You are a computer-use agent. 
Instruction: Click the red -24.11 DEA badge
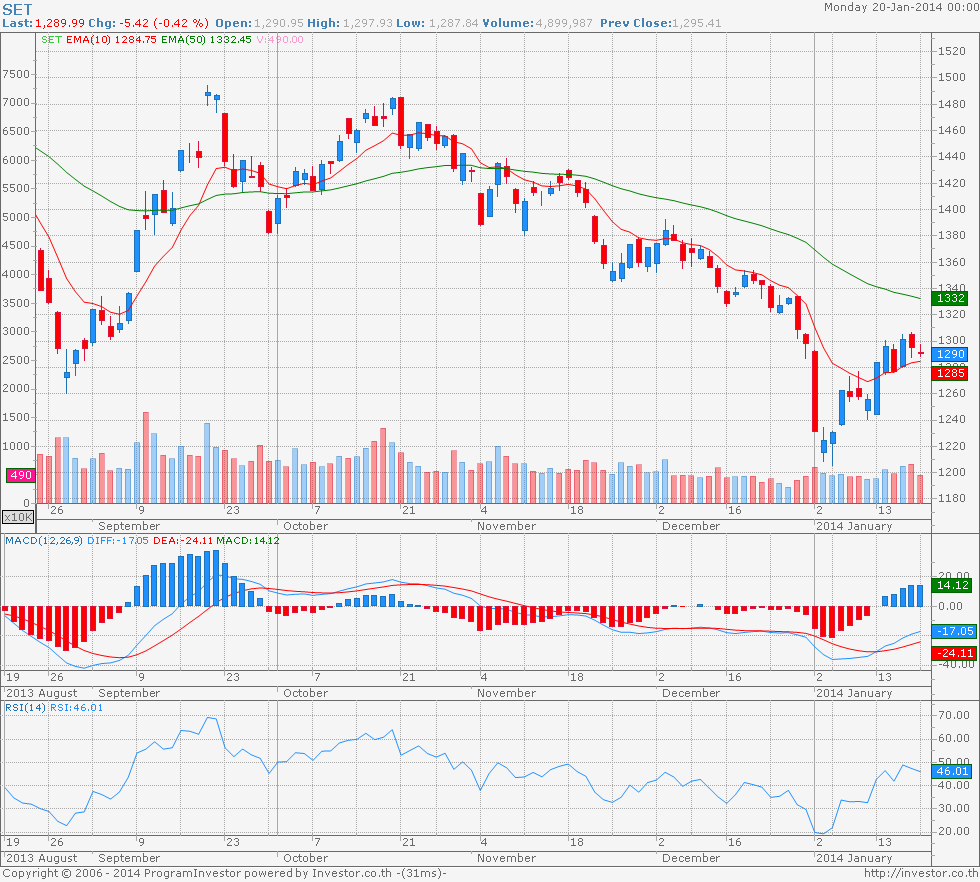[954, 653]
